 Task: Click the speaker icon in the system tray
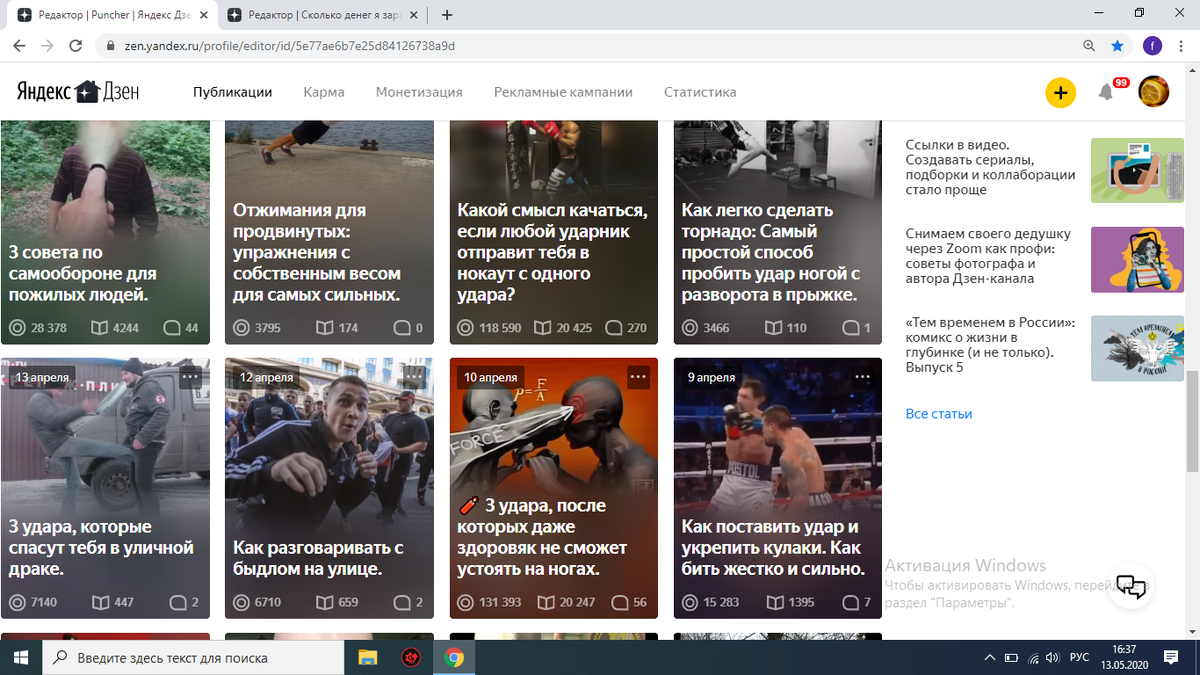pos(1052,657)
